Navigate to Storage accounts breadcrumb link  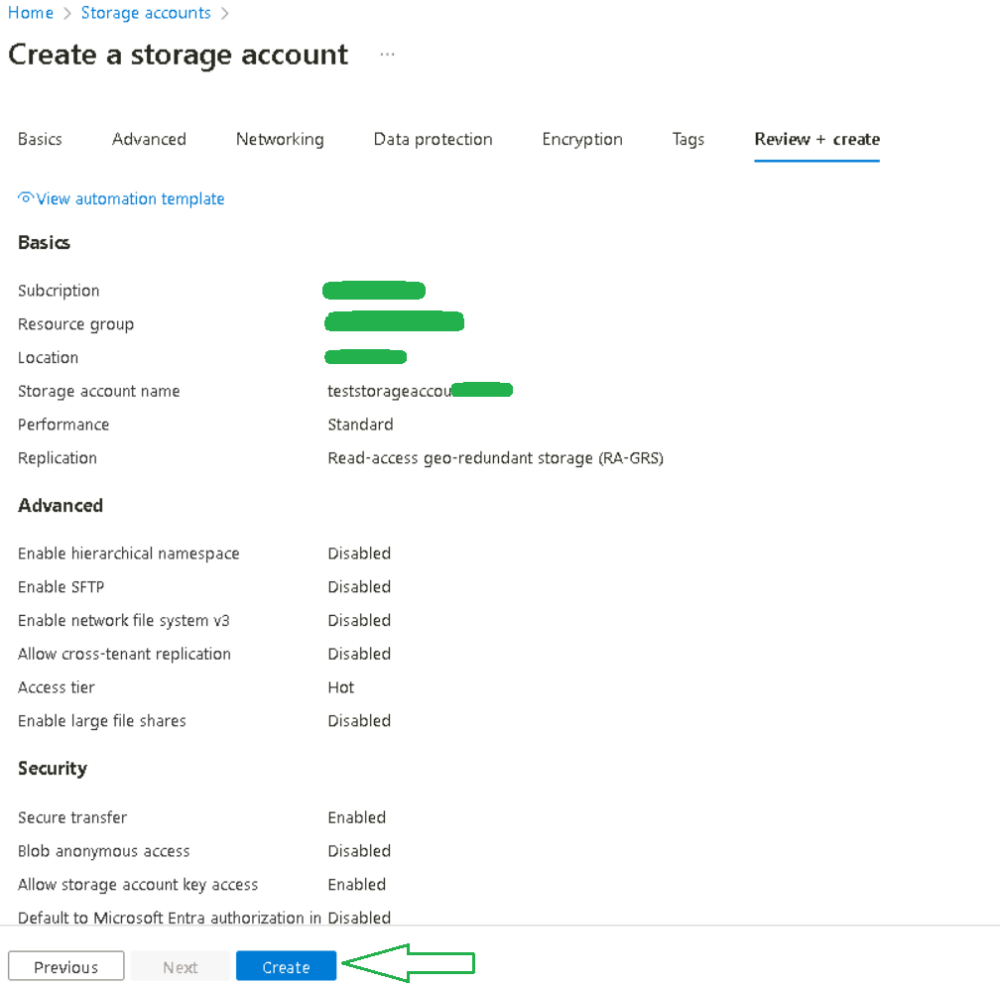click(x=146, y=13)
